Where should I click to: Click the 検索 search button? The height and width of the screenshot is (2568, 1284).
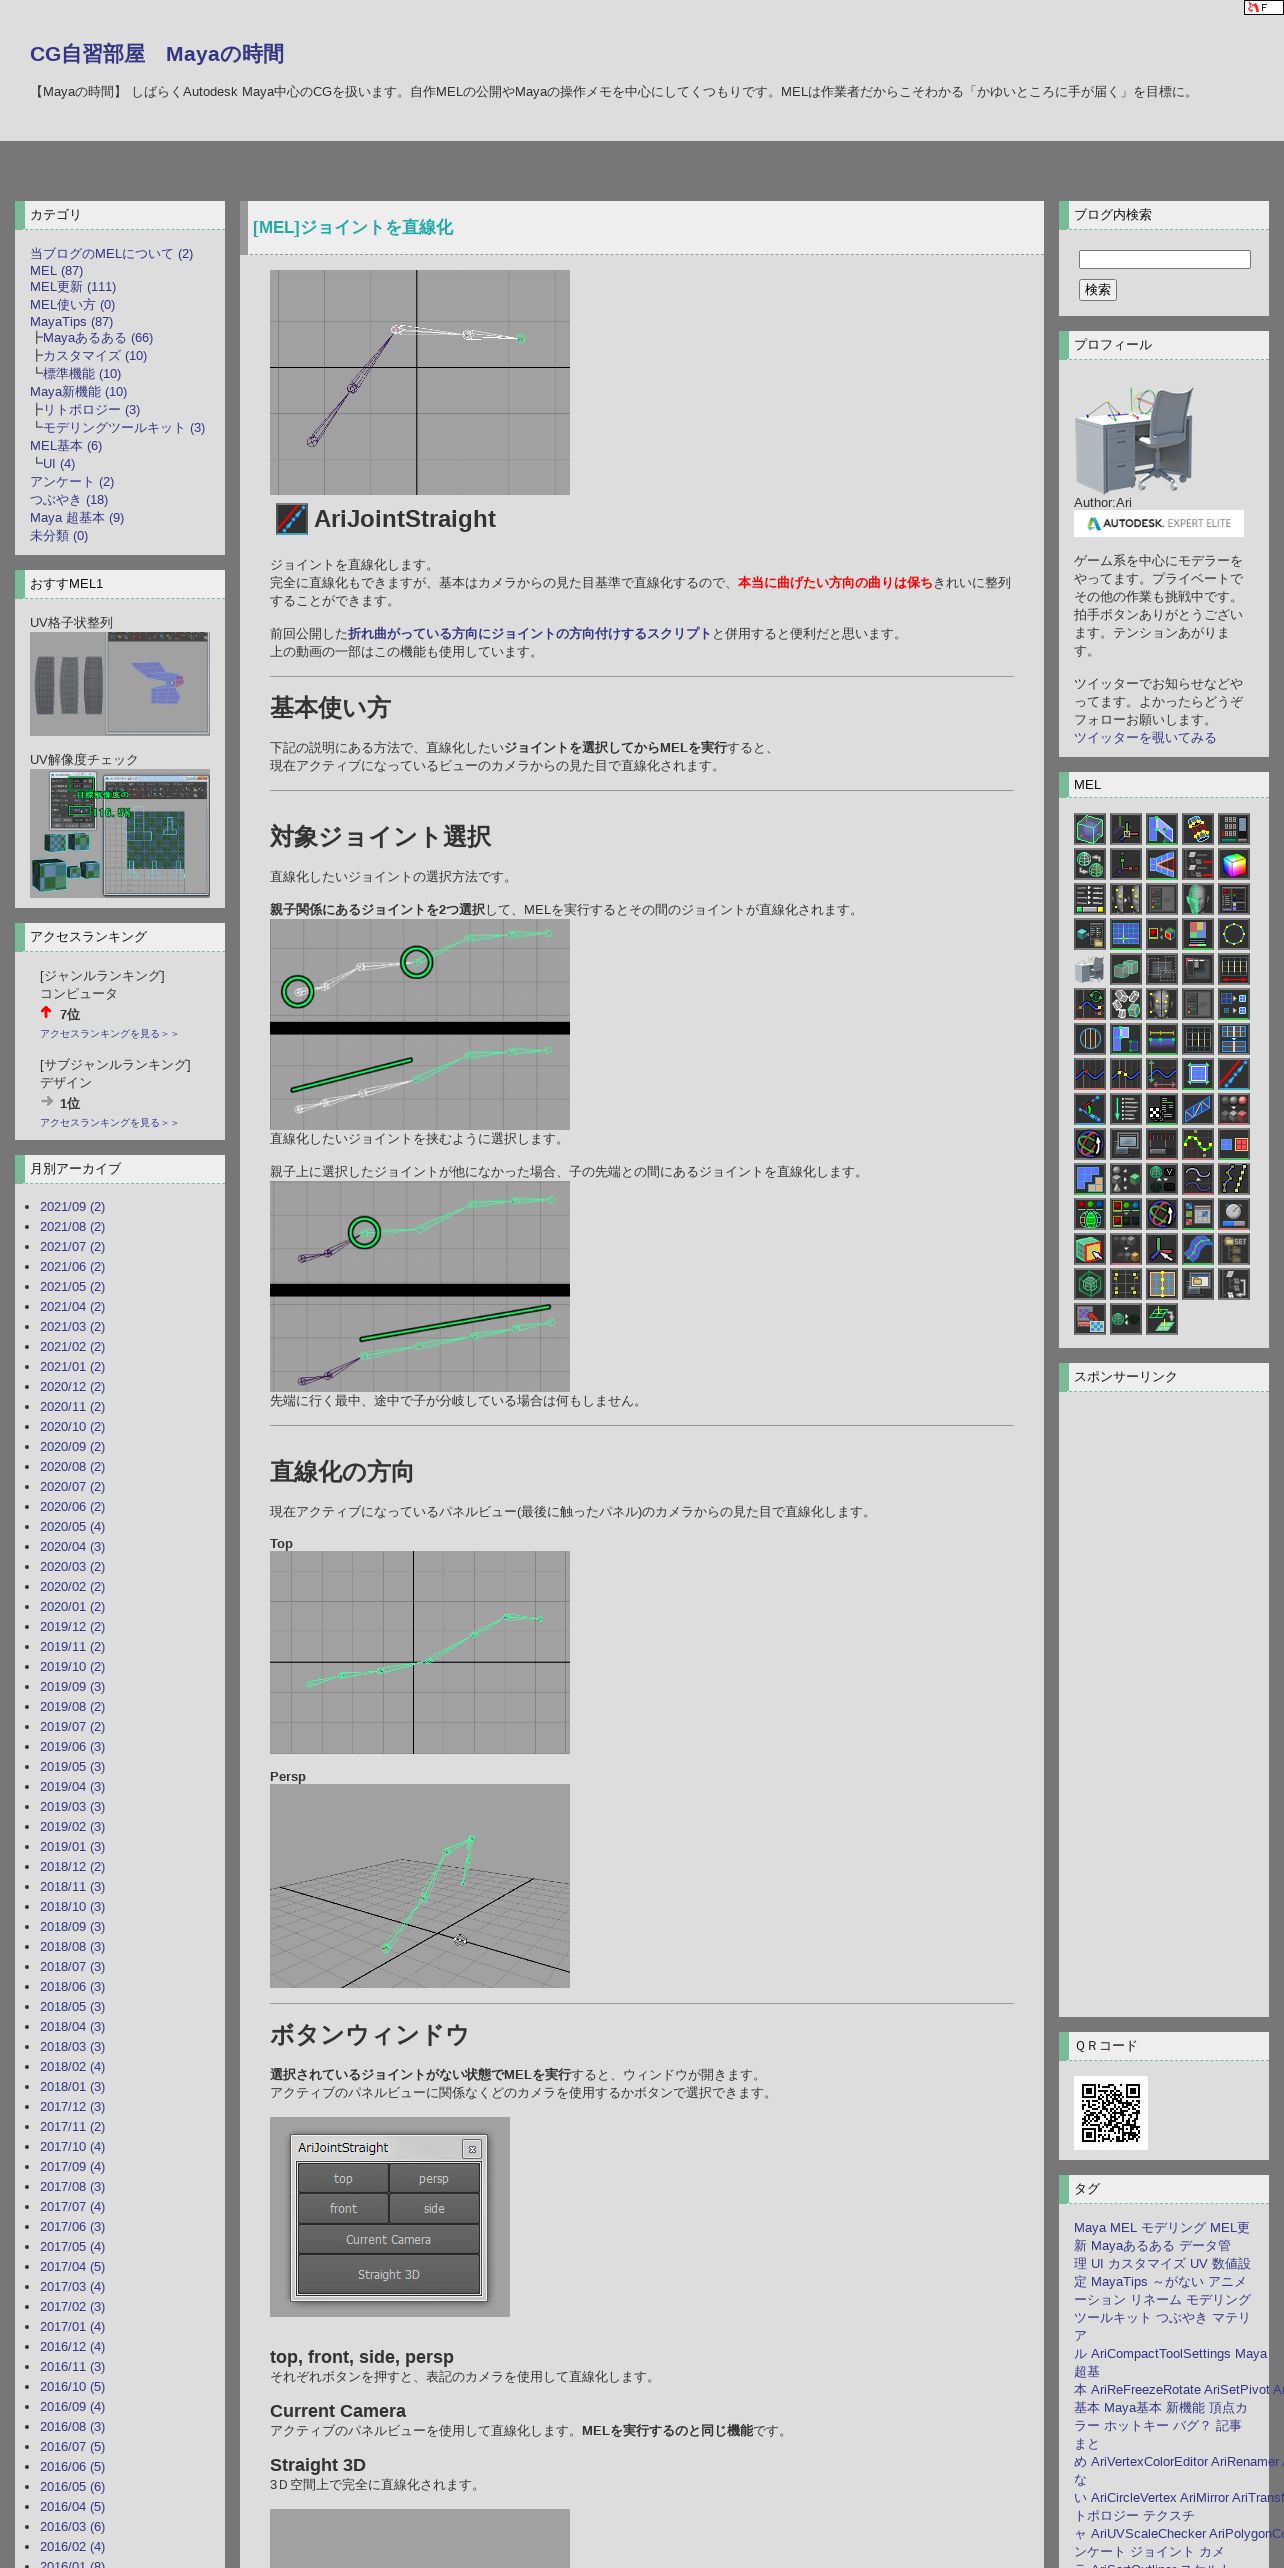tap(1098, 290)
